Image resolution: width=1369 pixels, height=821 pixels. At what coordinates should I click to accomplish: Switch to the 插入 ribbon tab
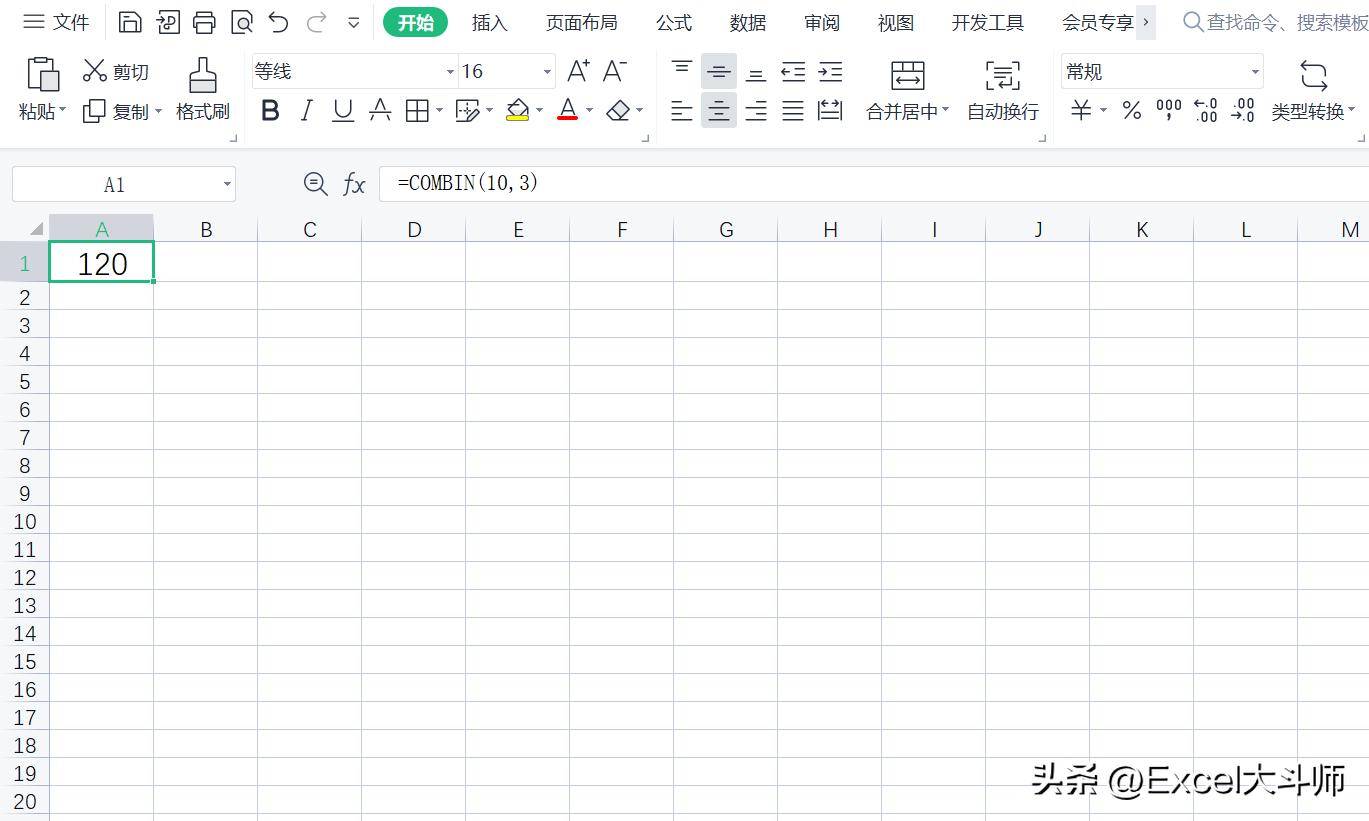tap(489, 21)
